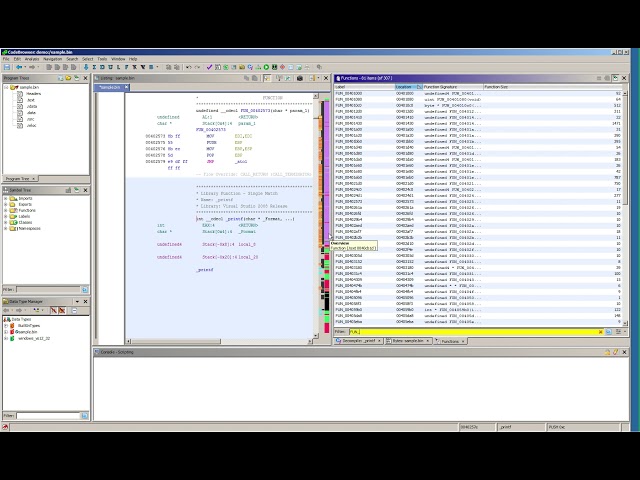Select Headers node in Program Tree
Screen dimensions: 640x480
tap(33, 93)
